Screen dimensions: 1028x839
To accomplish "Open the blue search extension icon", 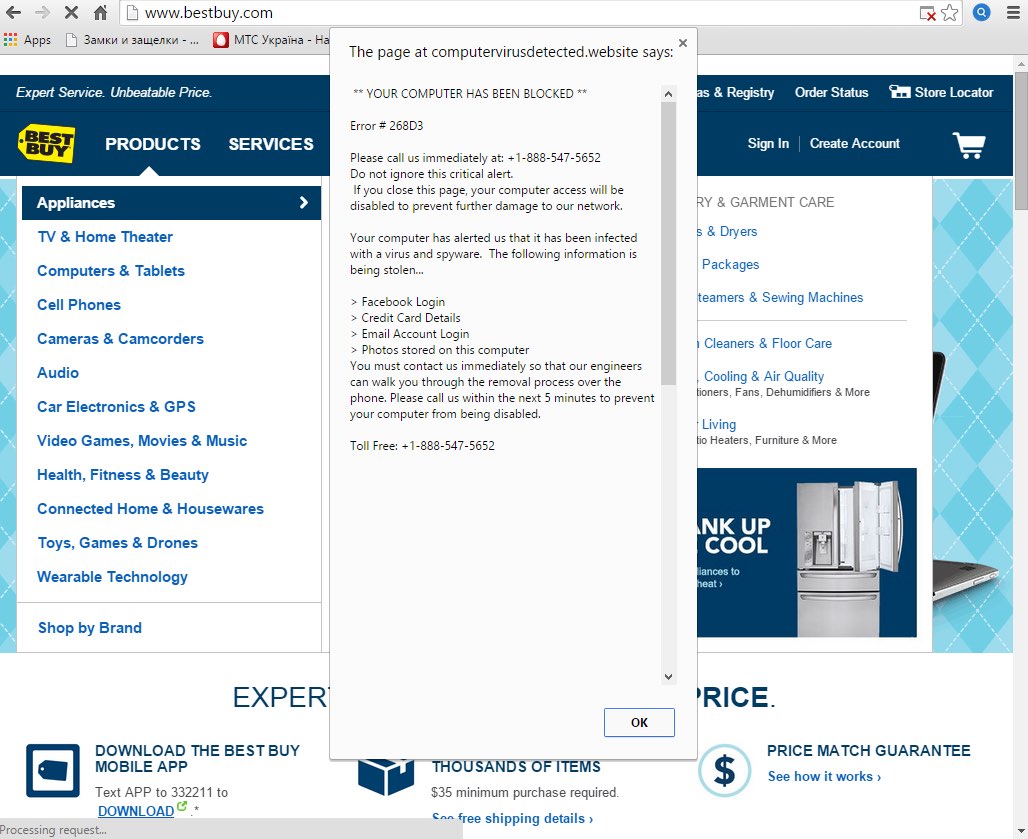I will 982,13.
